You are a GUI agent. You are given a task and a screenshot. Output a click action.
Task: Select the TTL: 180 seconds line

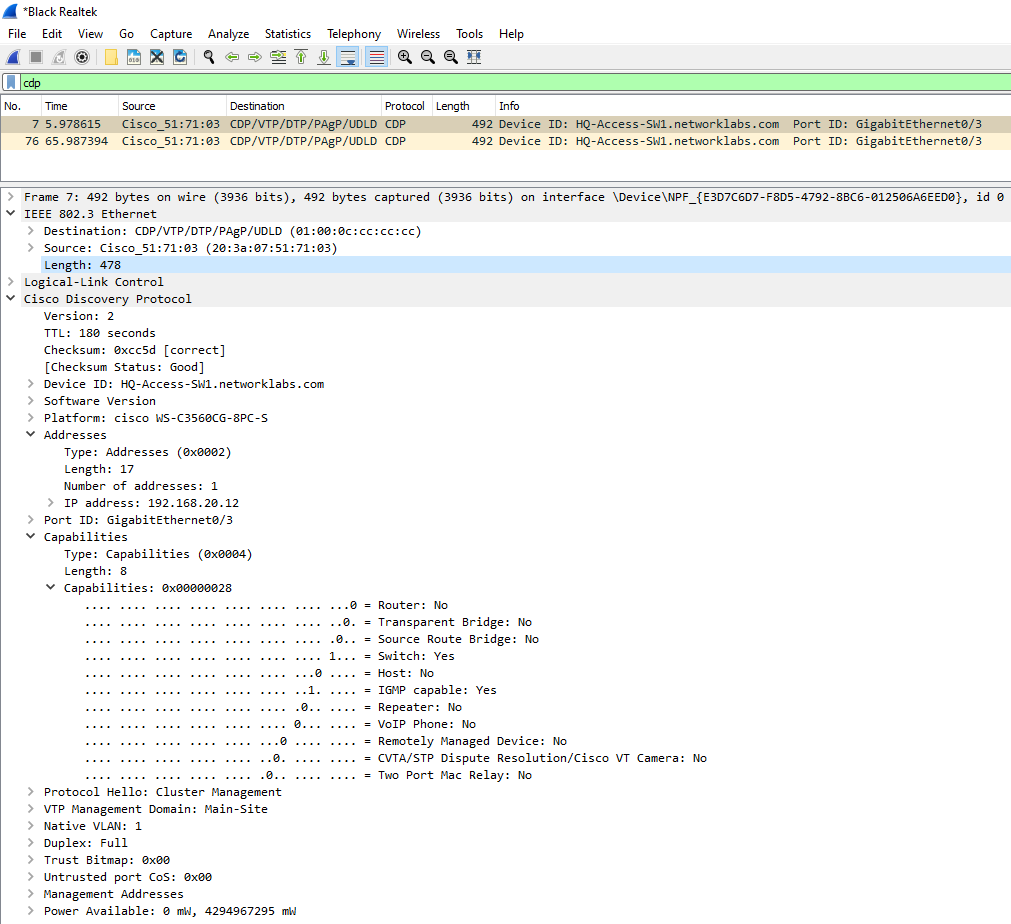pos(99,333)
